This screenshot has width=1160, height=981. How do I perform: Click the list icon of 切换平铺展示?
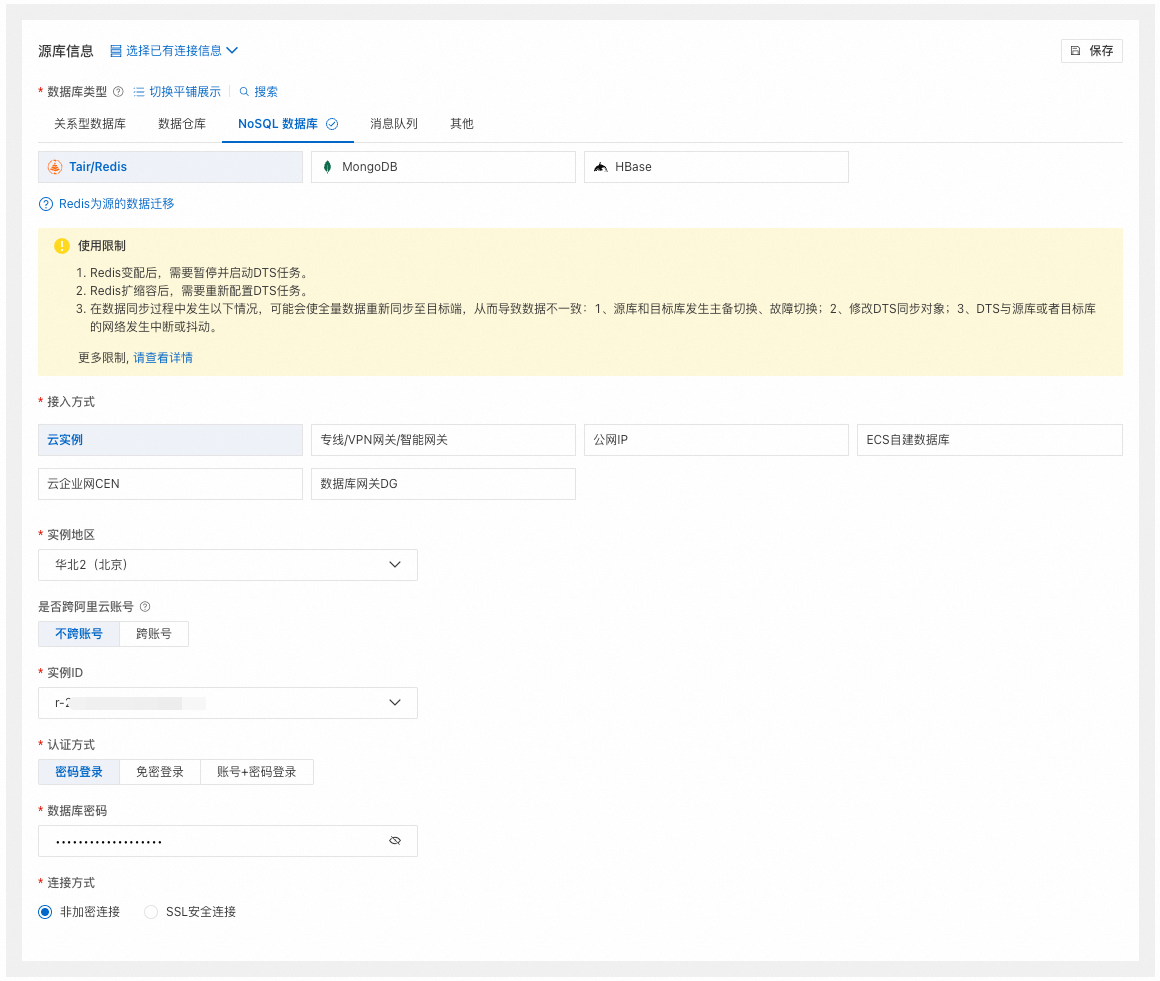[x=138, y=92]
